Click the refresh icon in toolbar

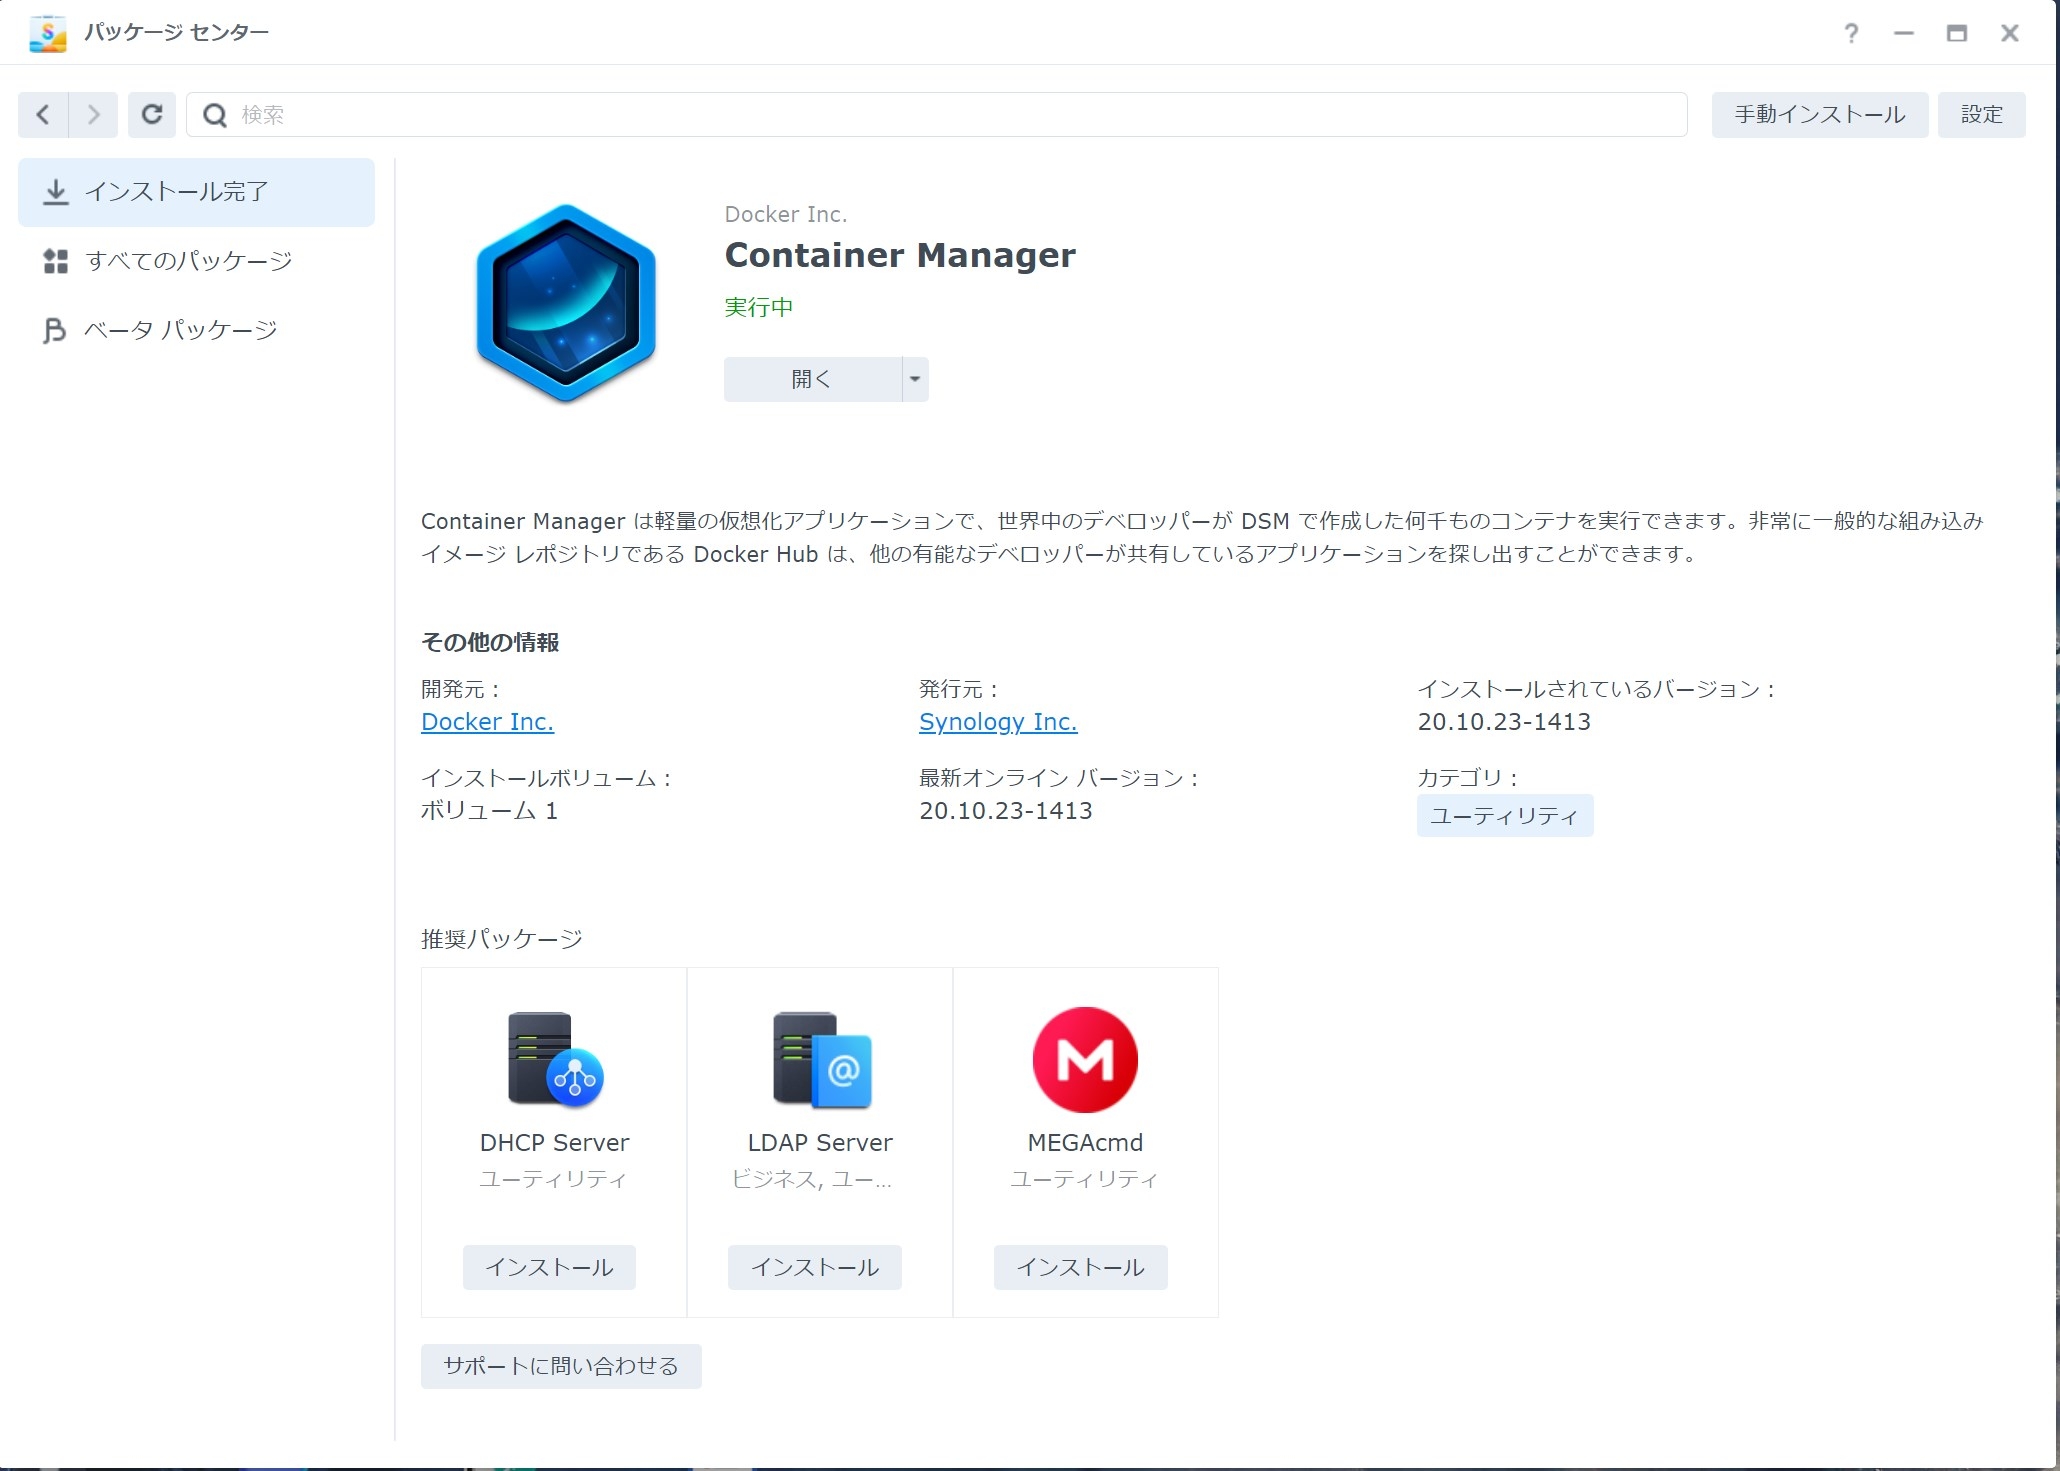tap(152, 115)
